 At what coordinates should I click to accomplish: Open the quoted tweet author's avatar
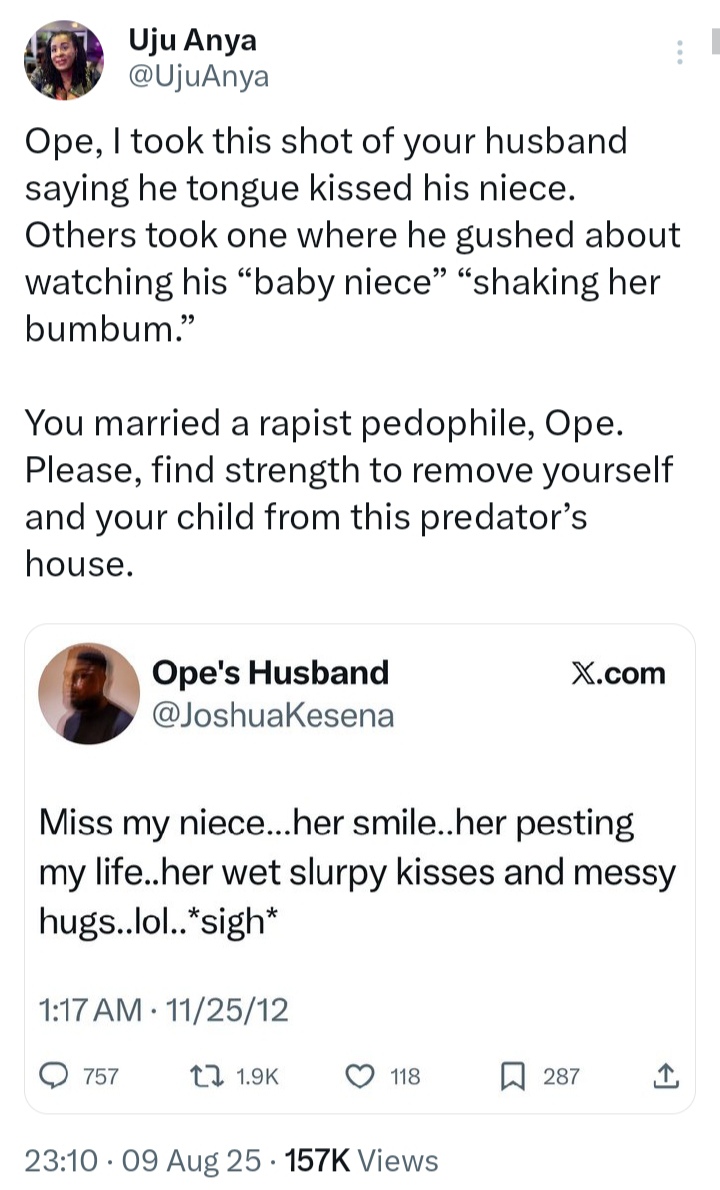tap(88, 693)
